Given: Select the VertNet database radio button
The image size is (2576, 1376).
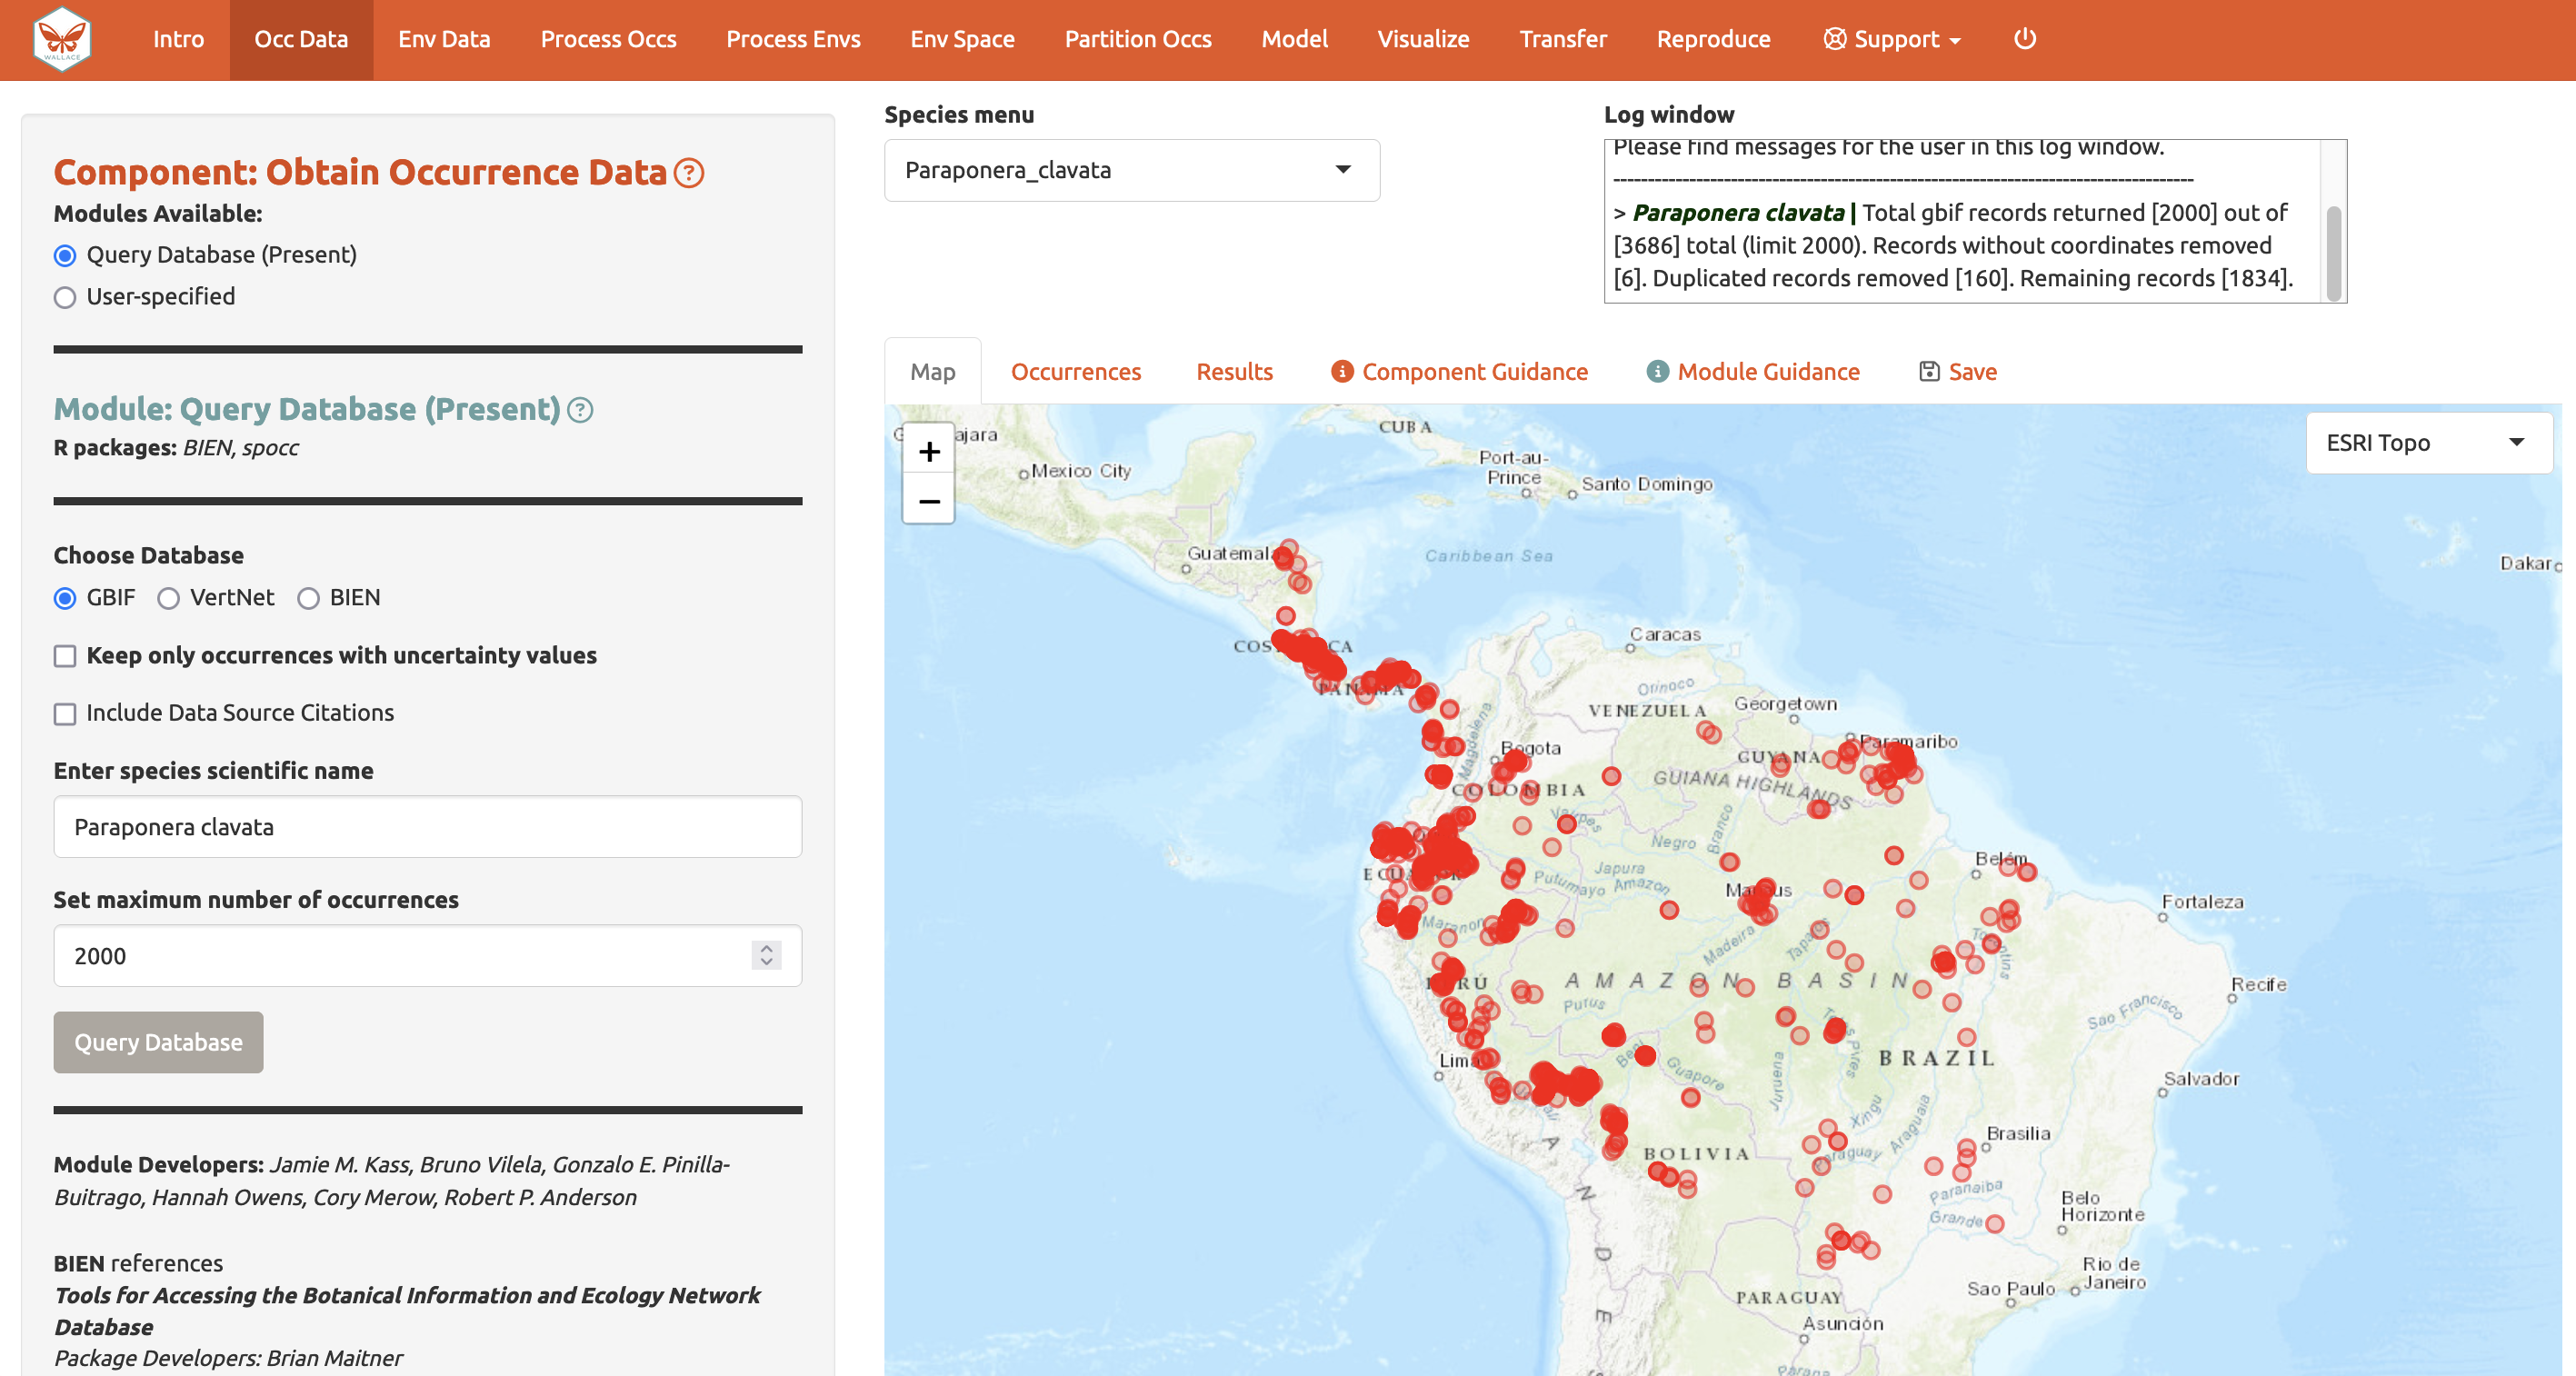Looking at the screenshot, I should [168, 598].
